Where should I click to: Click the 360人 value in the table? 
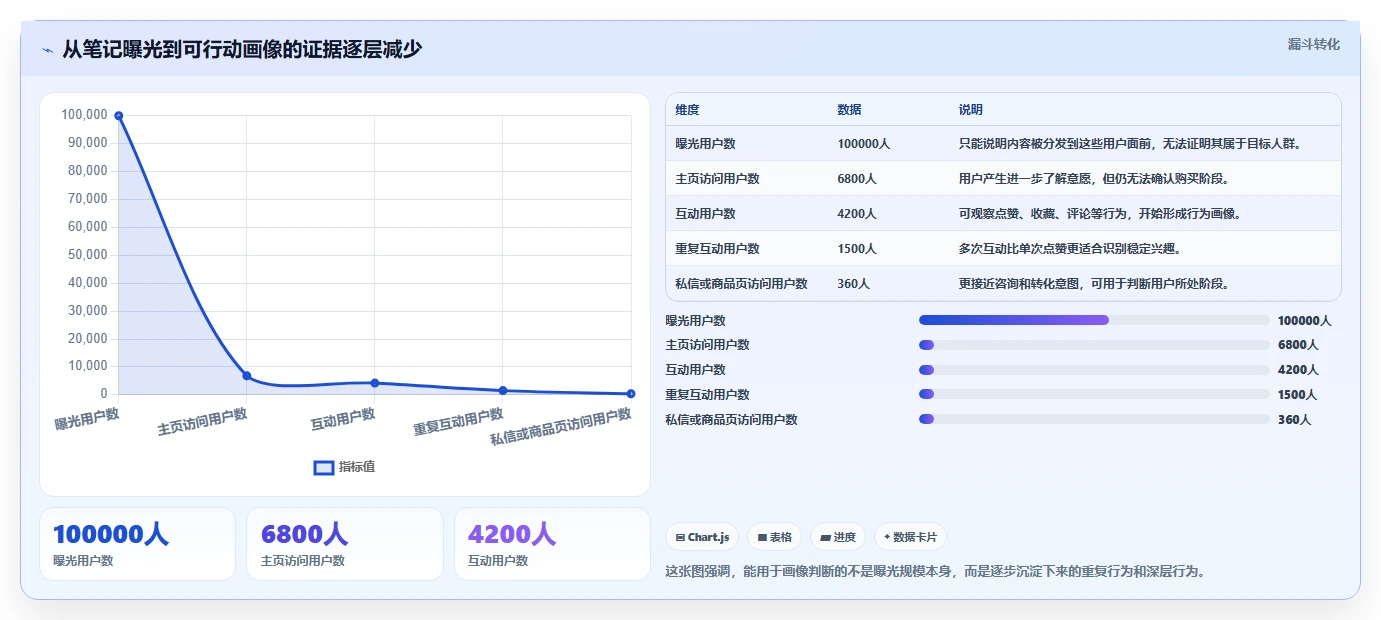pyautogui.click(x=853, y=284)
